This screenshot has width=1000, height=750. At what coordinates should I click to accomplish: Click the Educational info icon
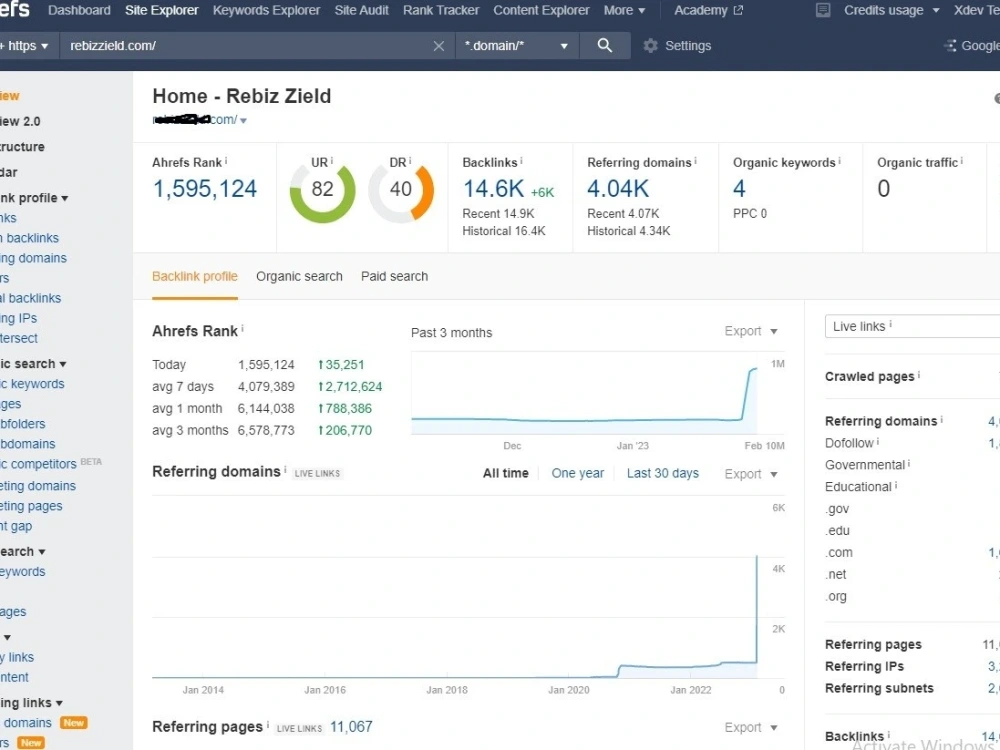pyautogui.click(x=895, y=485)
